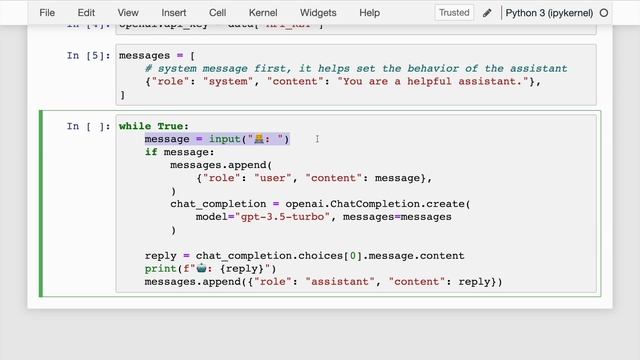This screenshot has height=360, width=640.
Task: Click the reply = chat_completion.choices line
Action: coord(304,256)
